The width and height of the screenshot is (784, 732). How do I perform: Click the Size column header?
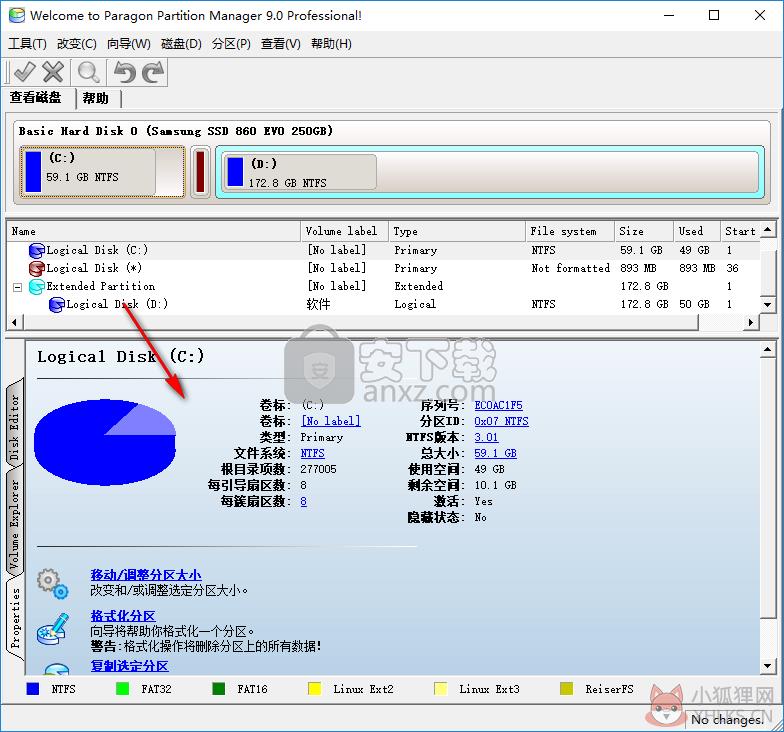coord(644,231)
